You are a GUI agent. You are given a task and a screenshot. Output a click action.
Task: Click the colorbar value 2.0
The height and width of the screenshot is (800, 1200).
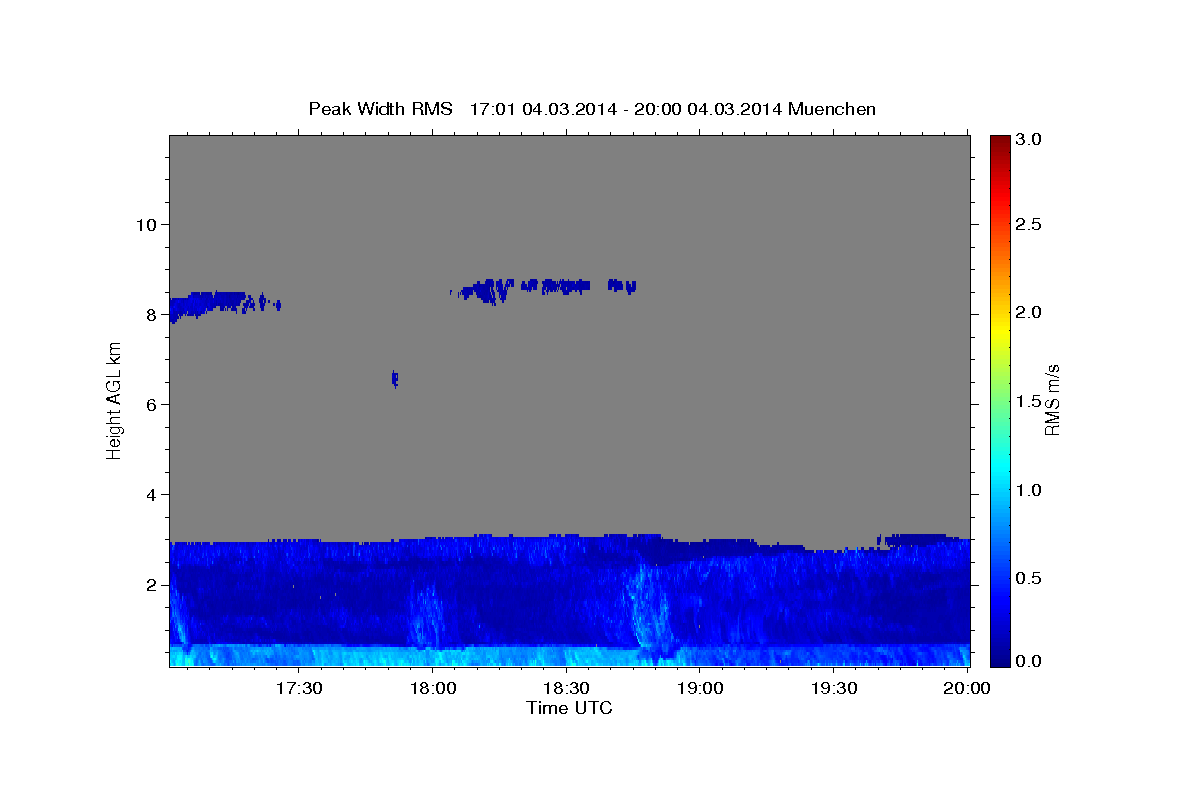[1030, 312]
